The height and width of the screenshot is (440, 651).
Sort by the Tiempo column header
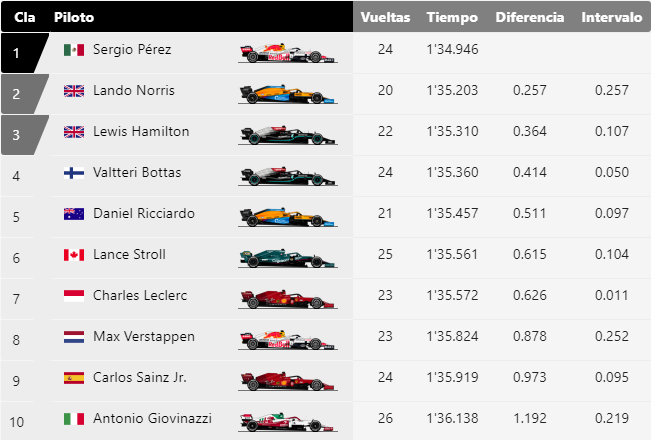pos(452,17)
